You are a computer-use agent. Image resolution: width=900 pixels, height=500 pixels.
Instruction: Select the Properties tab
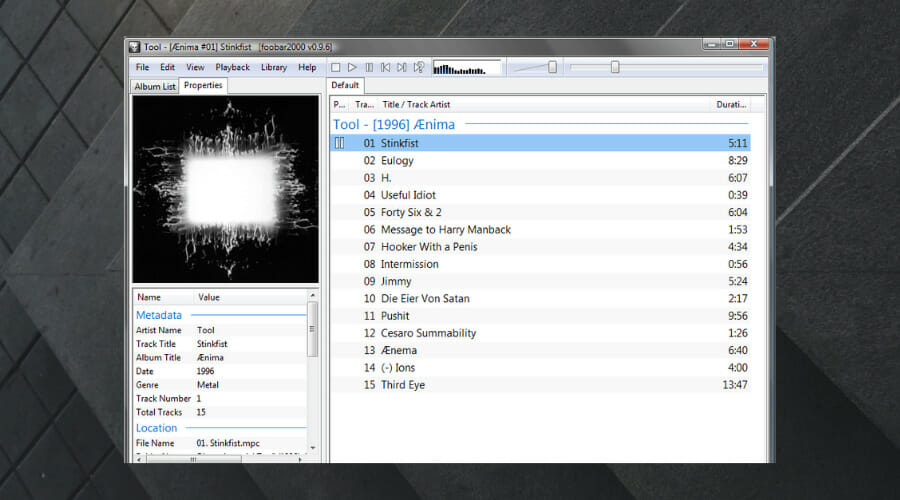coord(203,85)
